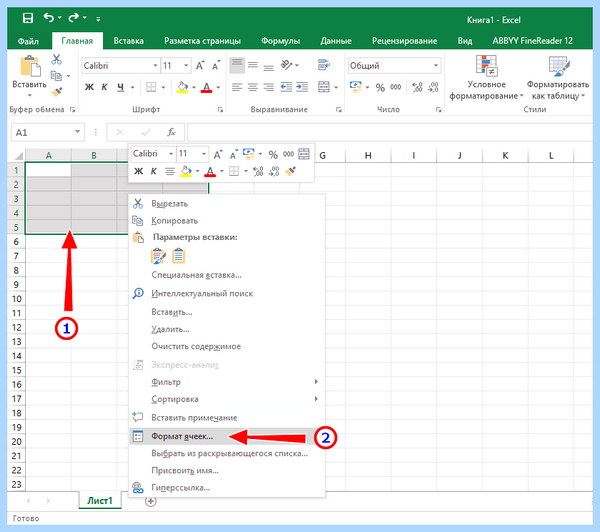
Task: Toggle underline Ч in the ribbon
Action: point(121,87)
